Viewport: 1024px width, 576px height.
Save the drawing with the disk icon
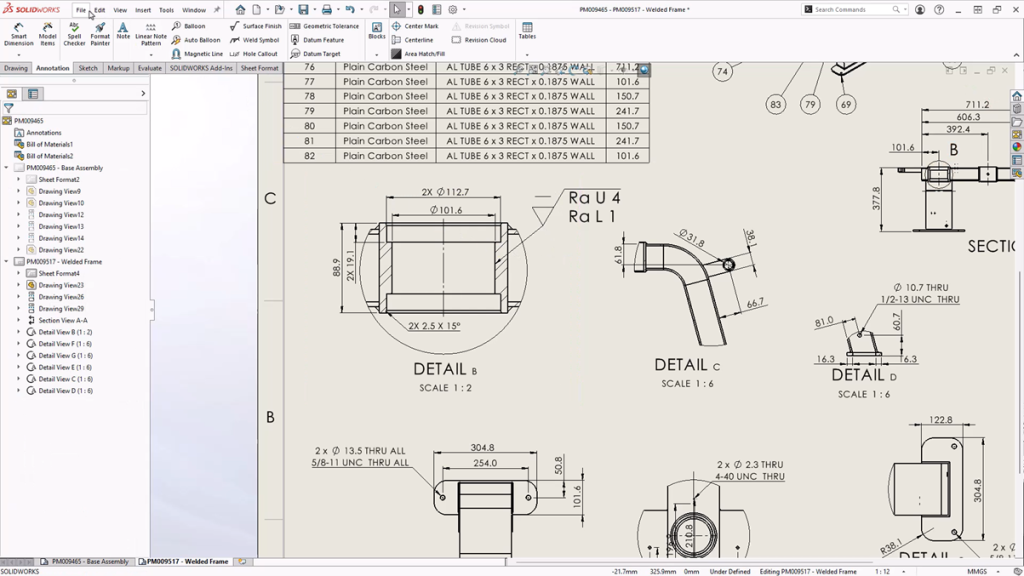303,10
